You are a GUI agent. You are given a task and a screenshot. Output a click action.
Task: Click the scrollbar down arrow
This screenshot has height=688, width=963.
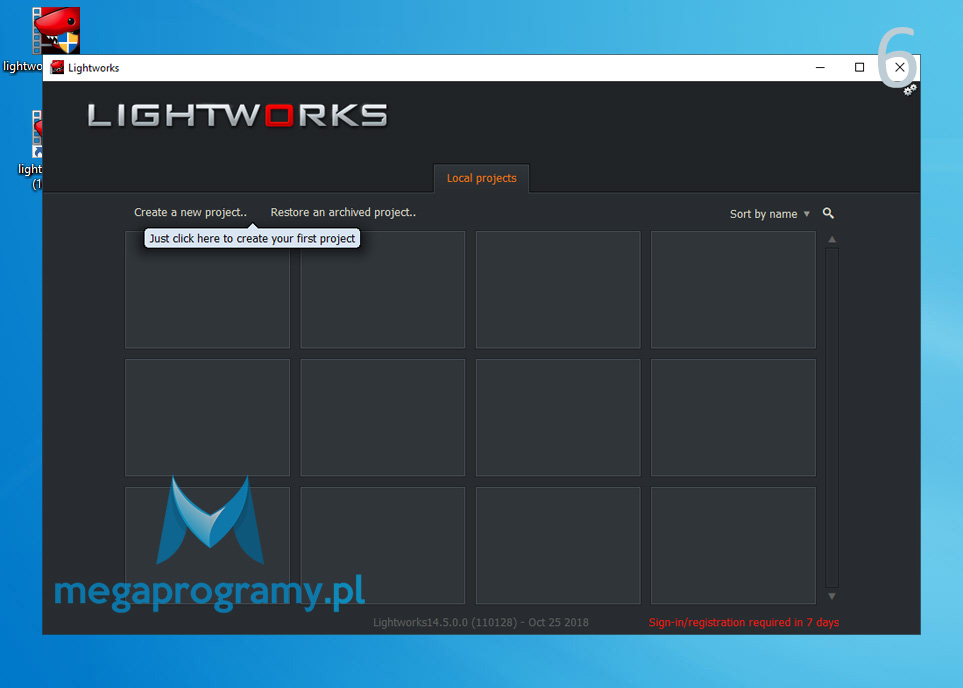832,596
